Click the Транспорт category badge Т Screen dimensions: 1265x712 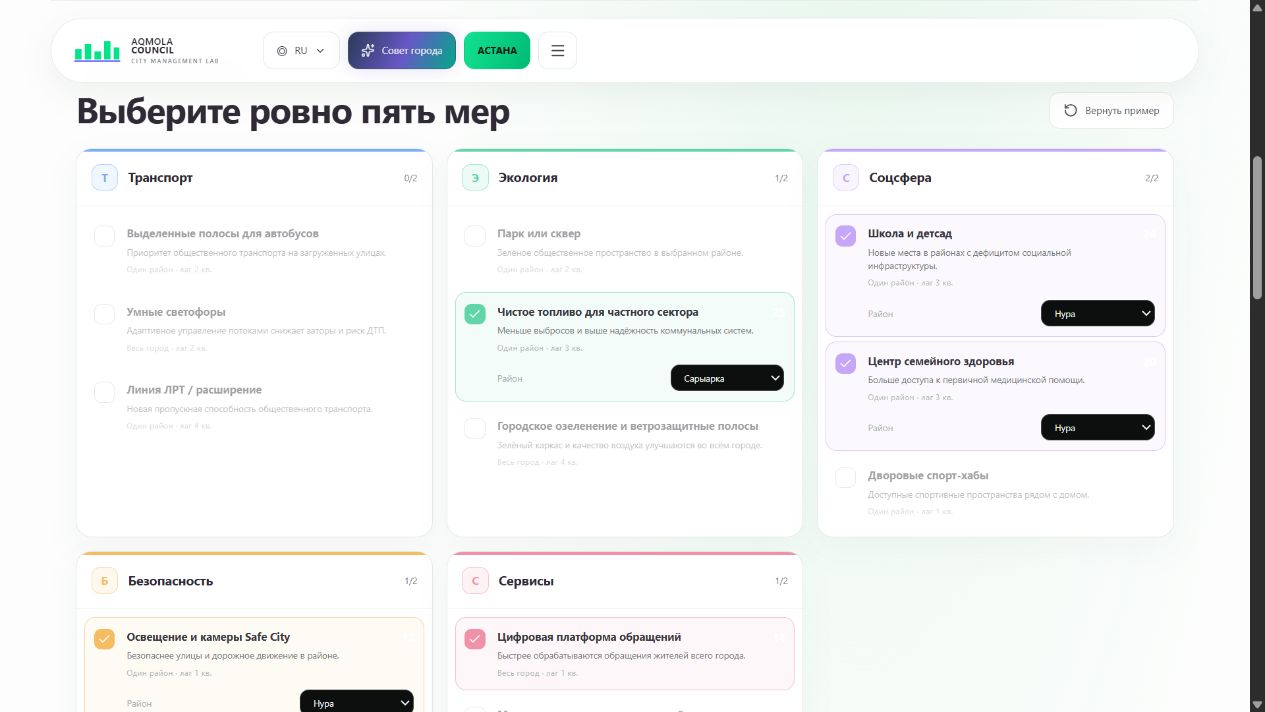(105, 177)
